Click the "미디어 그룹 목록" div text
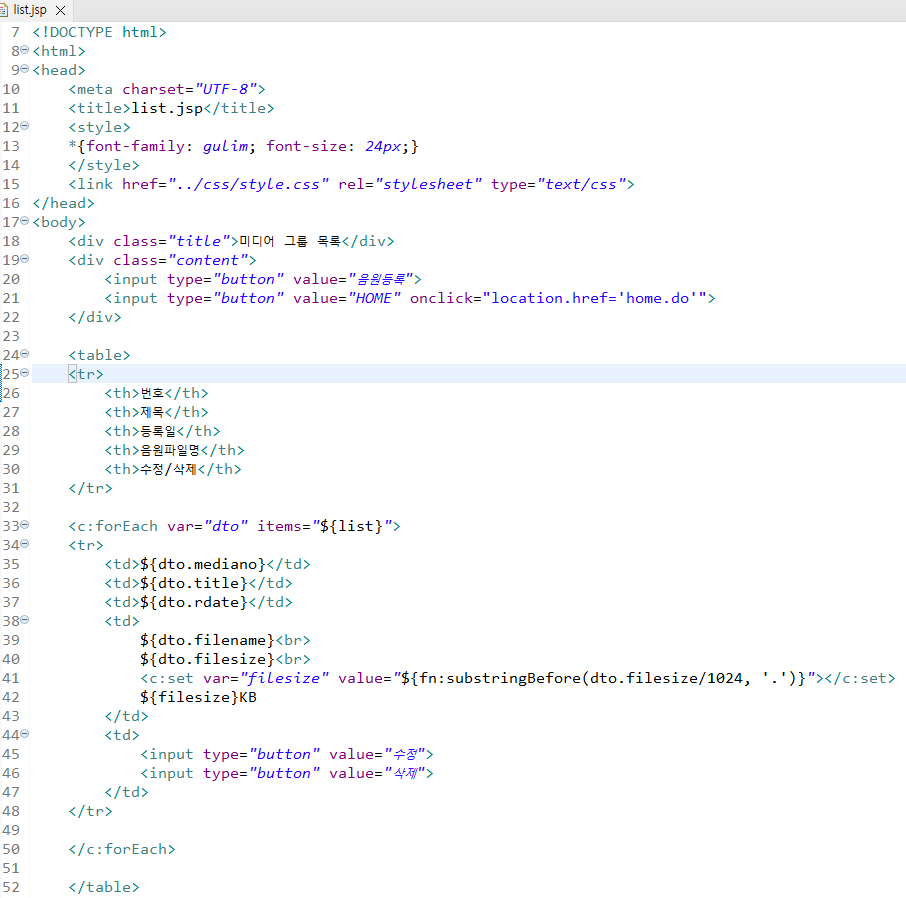 tap(290, 241)
